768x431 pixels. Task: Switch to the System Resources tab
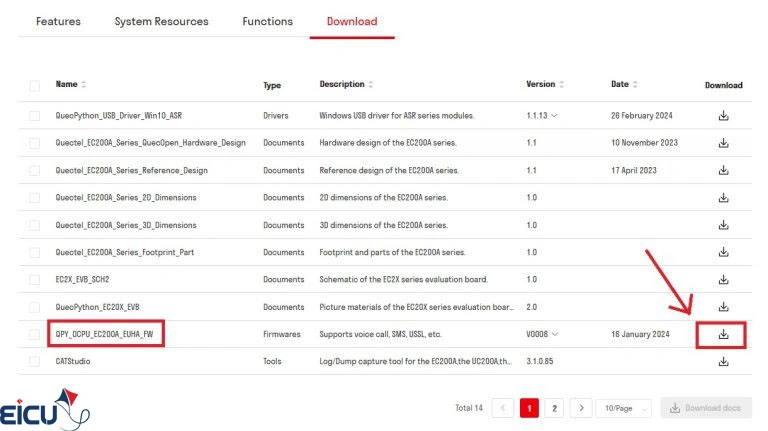click(161, 22)
